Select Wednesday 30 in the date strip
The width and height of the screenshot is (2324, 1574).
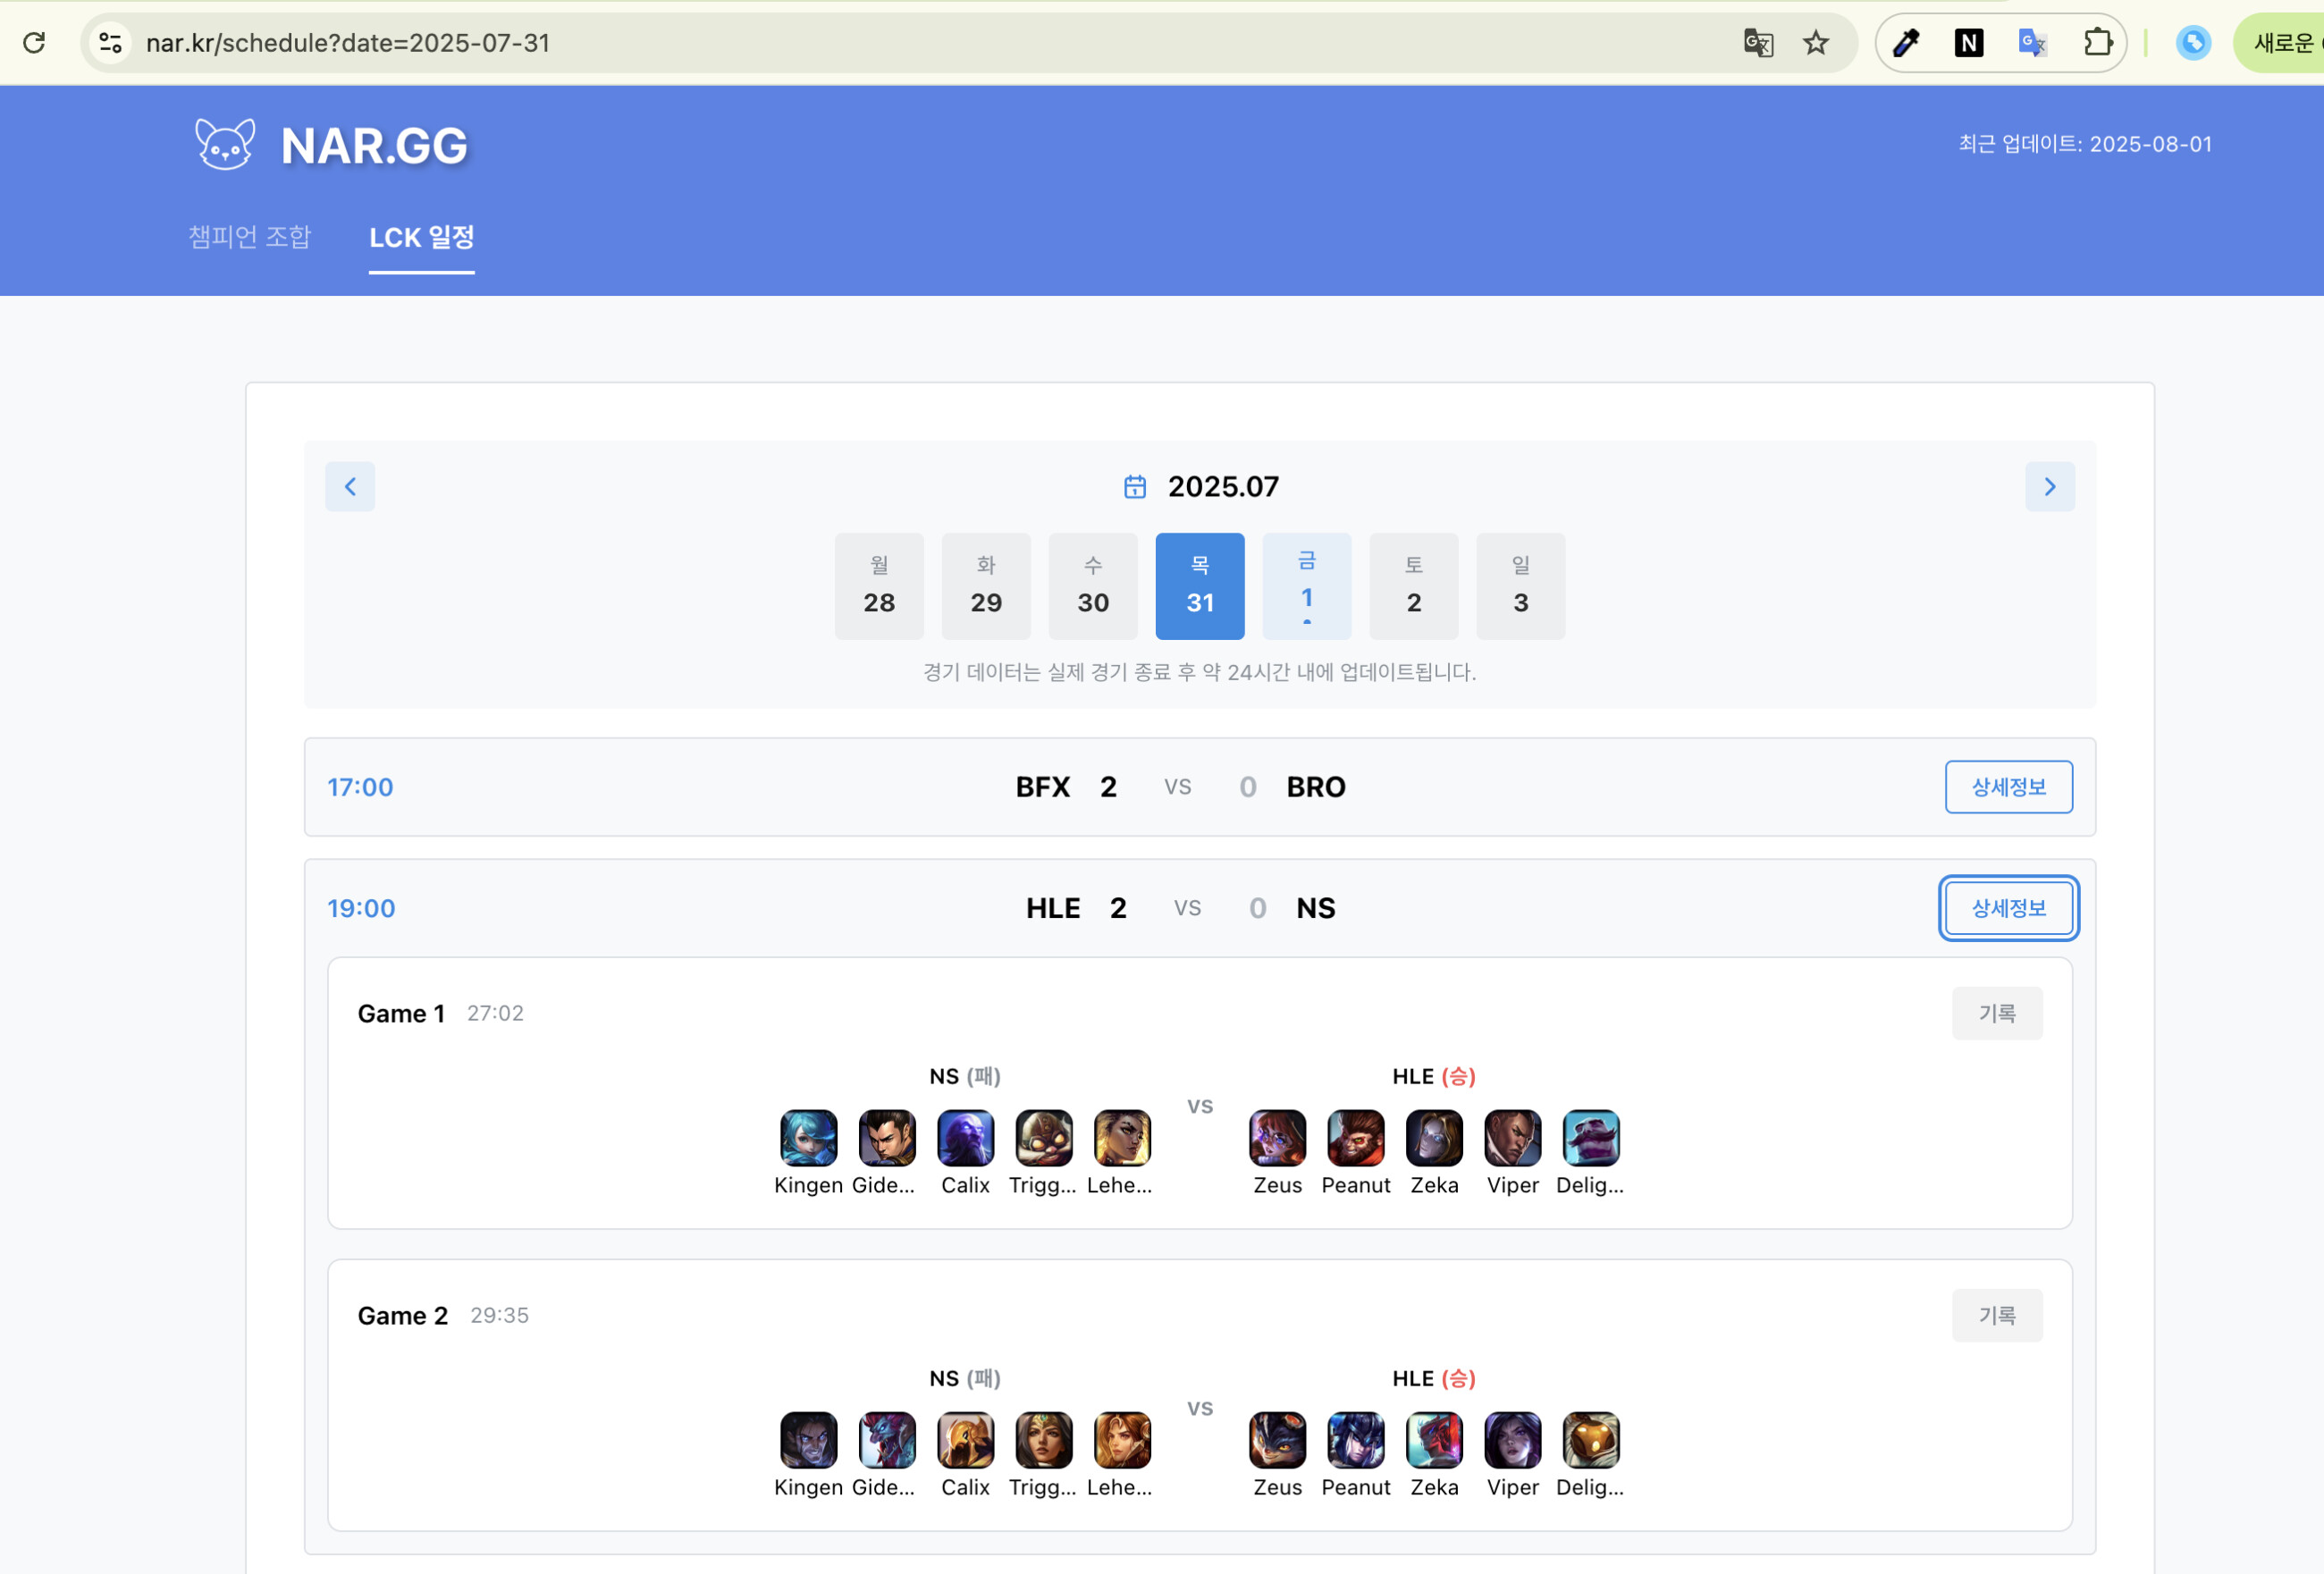click(1092, 586)
